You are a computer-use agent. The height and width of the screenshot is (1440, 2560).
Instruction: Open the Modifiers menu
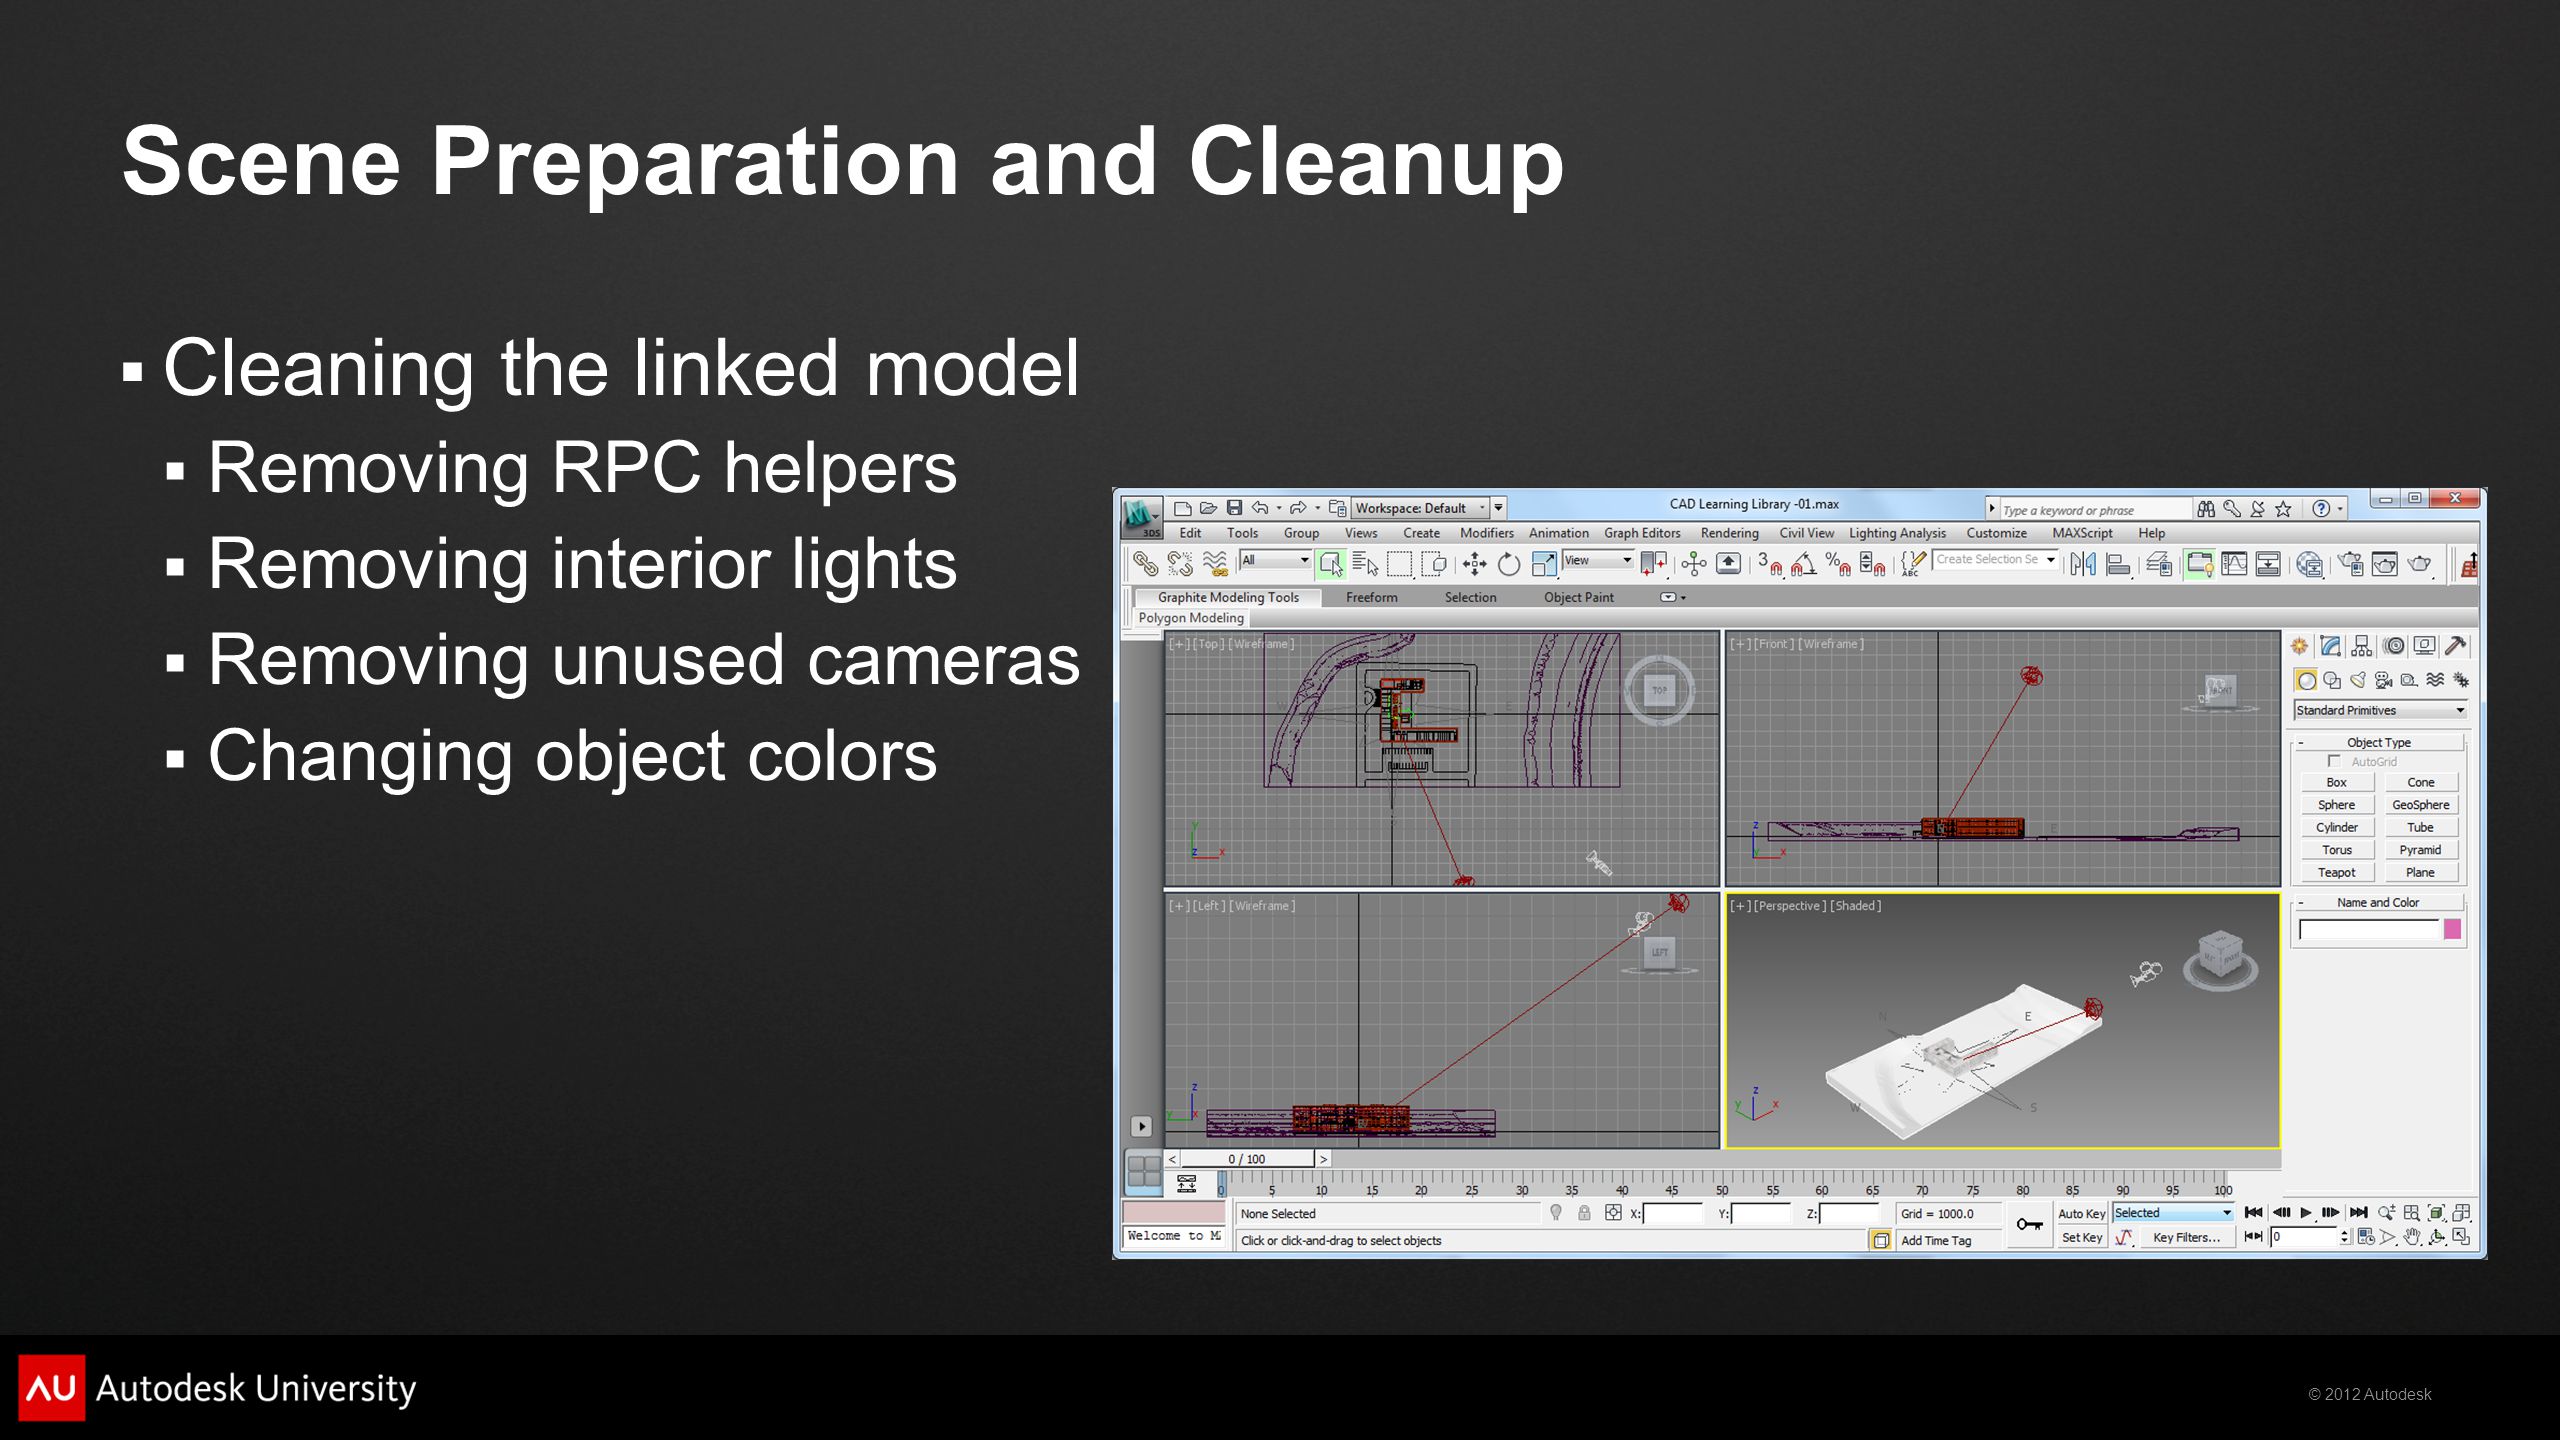1486,533
